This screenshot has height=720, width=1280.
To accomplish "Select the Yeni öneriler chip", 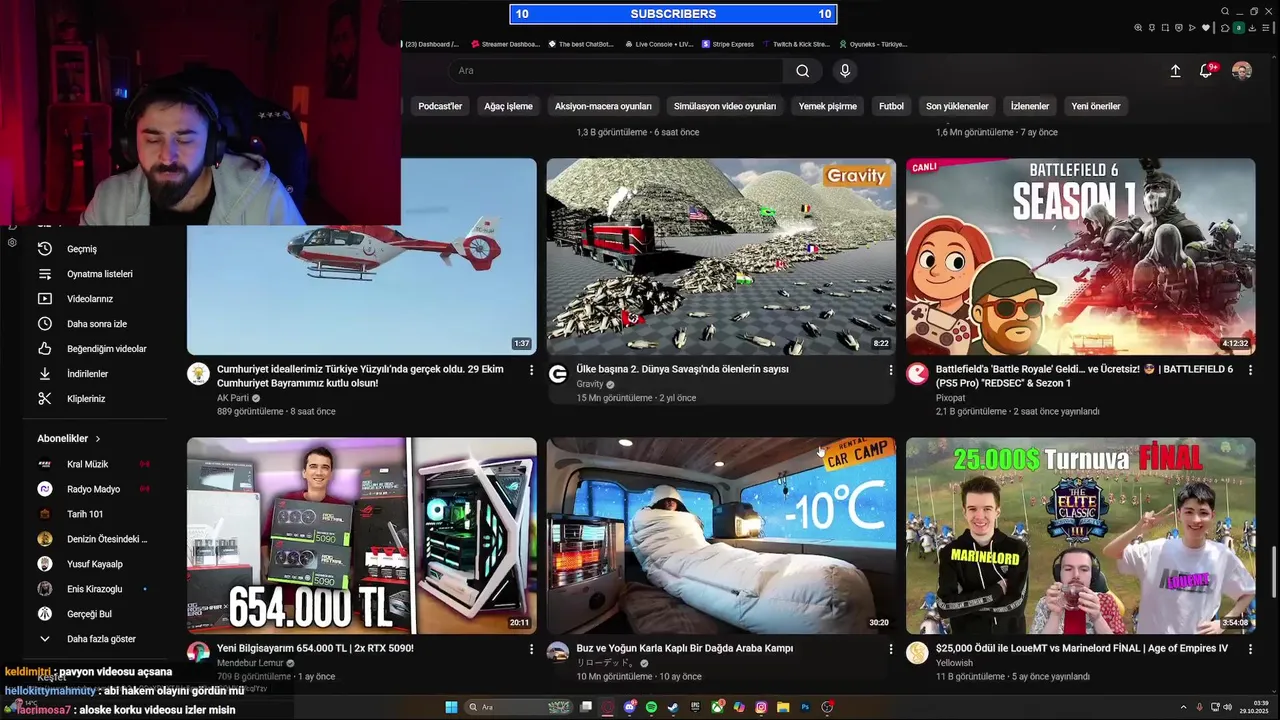I will click(x=1096, y=106).
